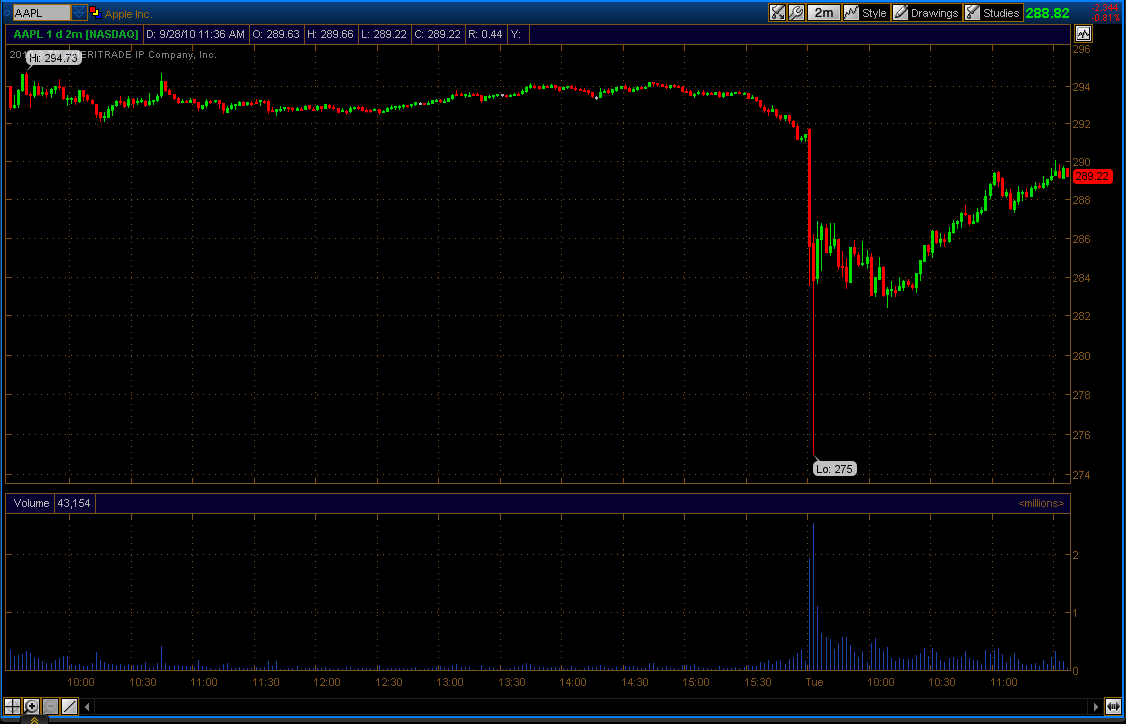Click the range value R: 0.44
1126x724 pixels.
pyautogui.click(x=485, y=34)
